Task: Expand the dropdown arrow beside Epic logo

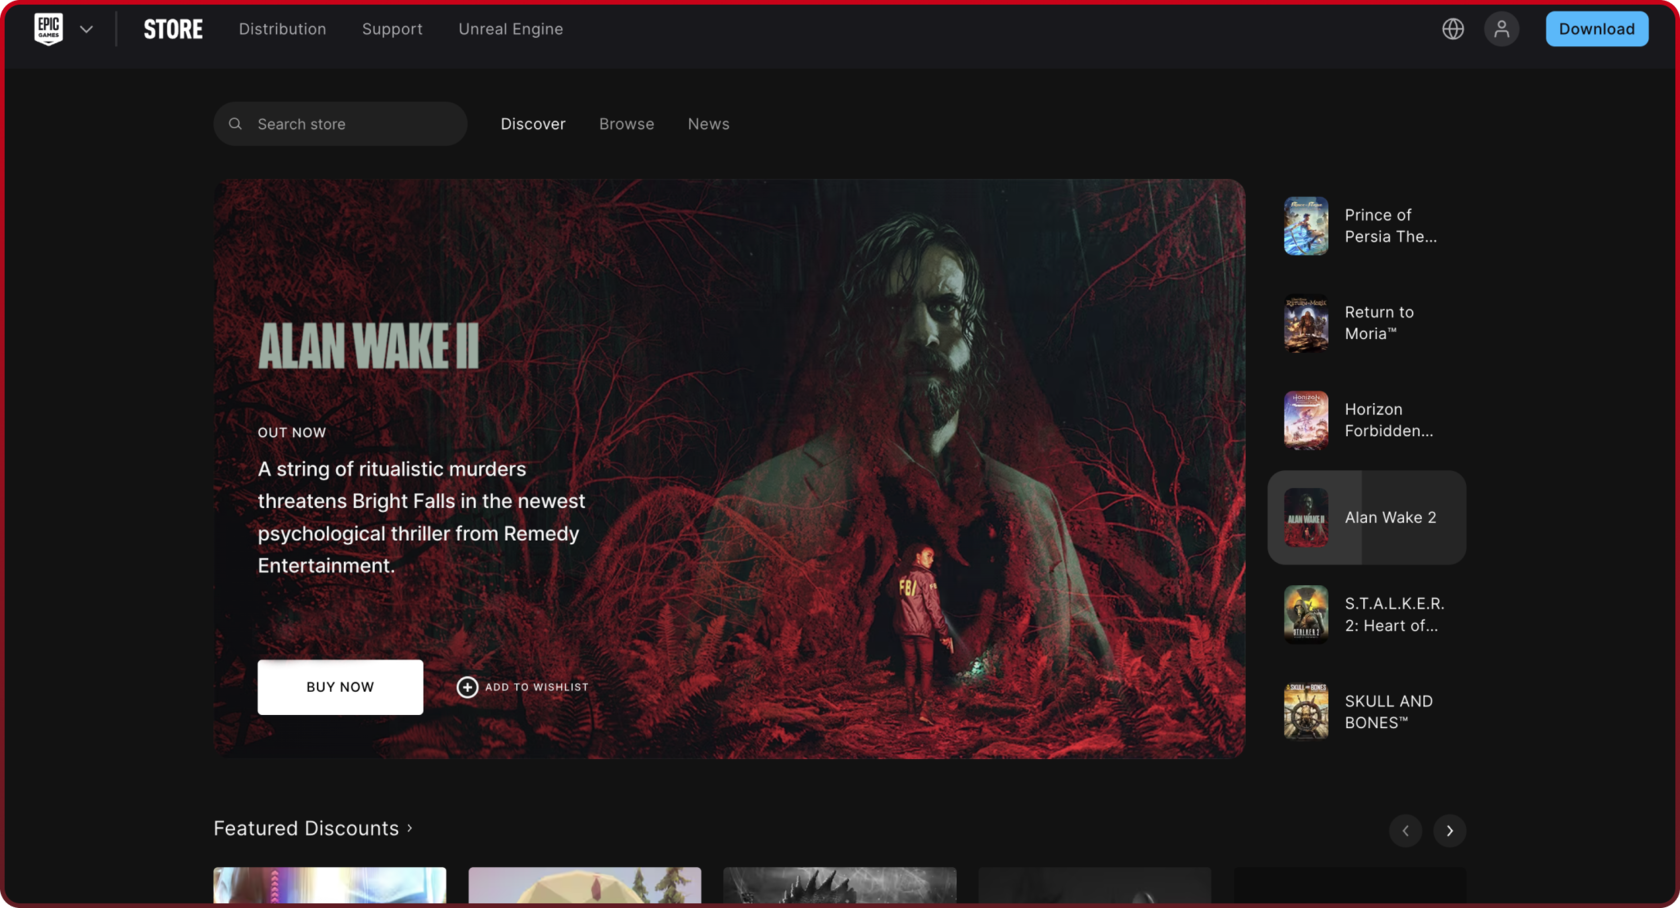Action: (87, 29)
